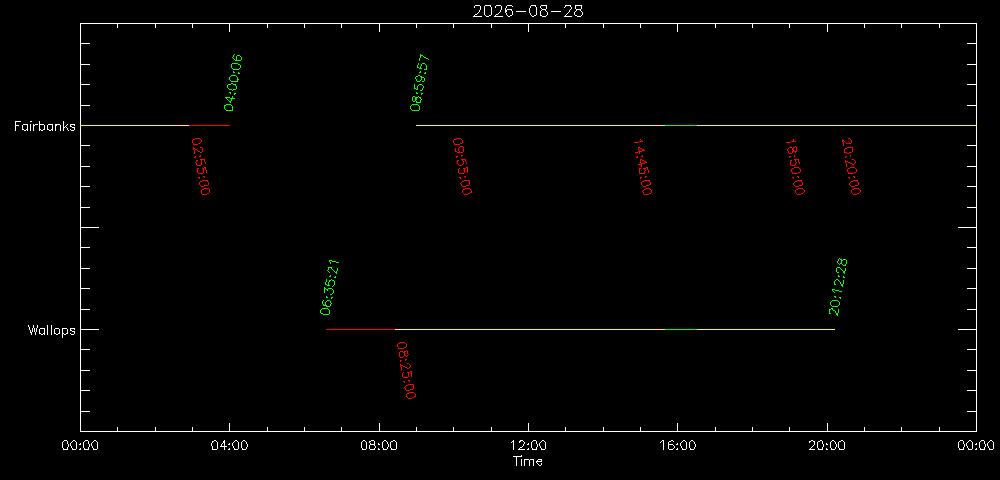Click the 18:50:00 red timestamp label
1000x480 pixels.
pyautogui.click(x=795, y=166)
